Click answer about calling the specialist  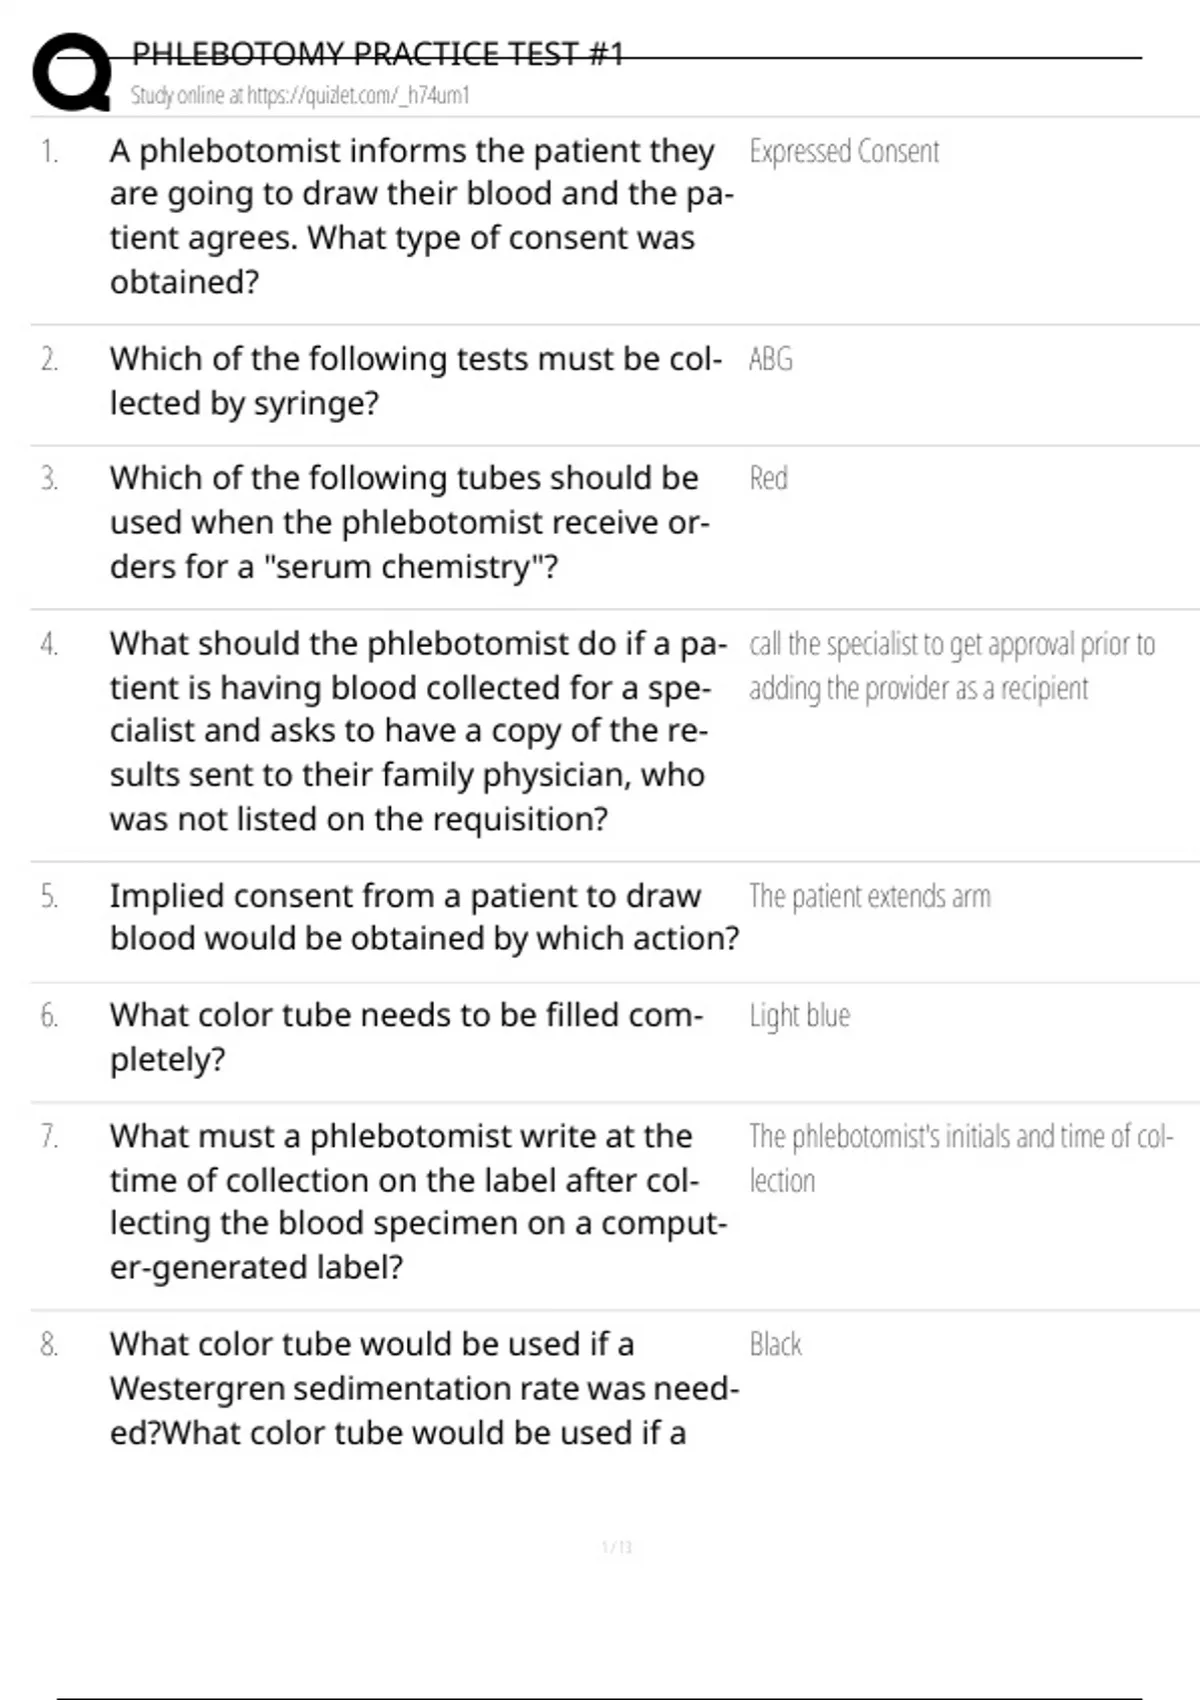[952, 666]
